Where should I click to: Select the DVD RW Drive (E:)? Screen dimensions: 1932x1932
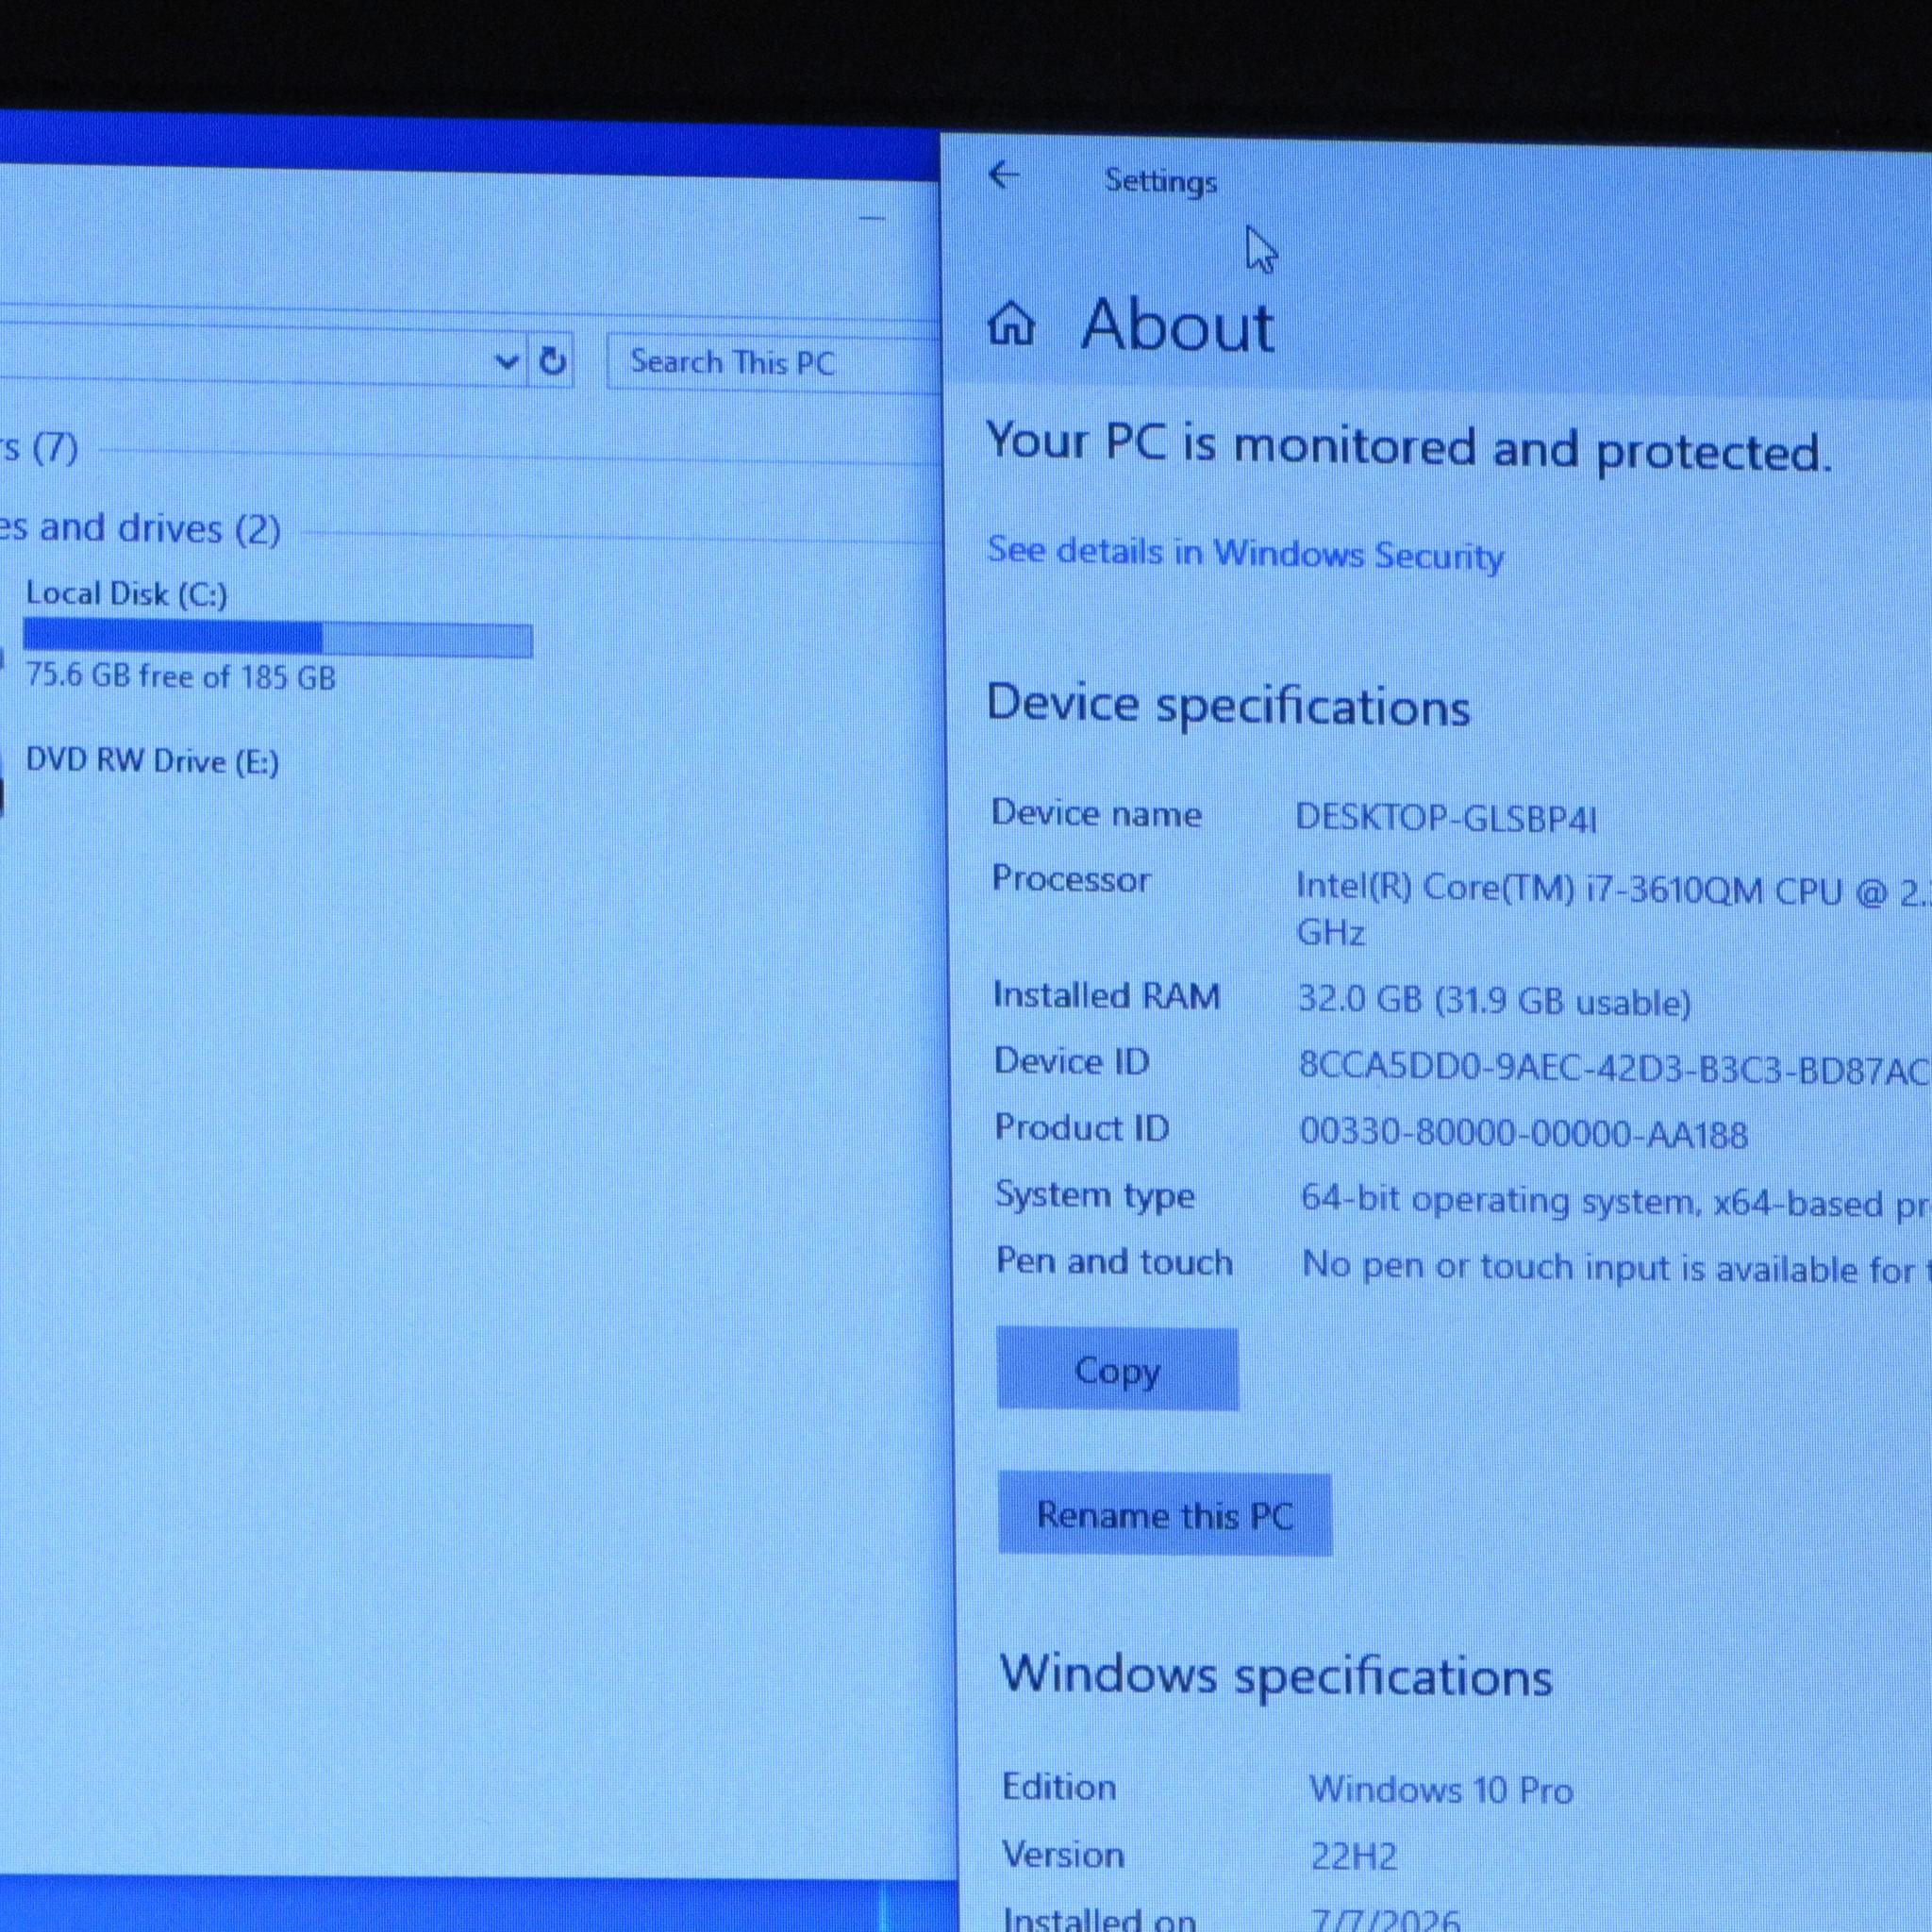(152, 761)
